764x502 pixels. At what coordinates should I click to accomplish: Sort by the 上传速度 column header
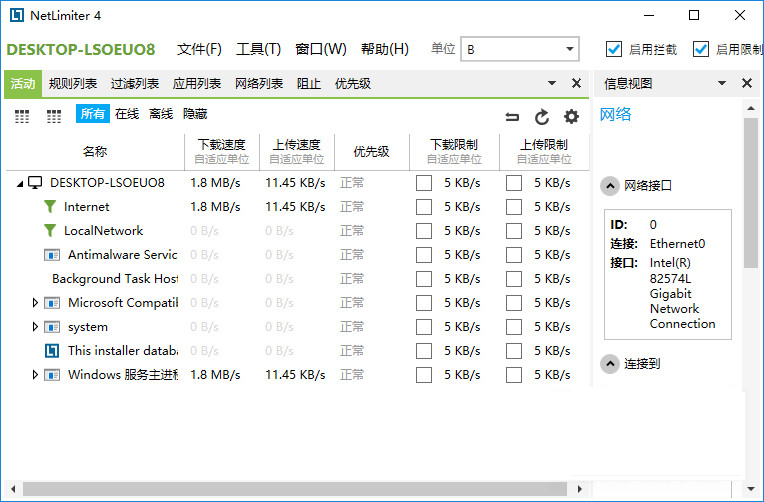pyautogui.click(x=297, y=152)
